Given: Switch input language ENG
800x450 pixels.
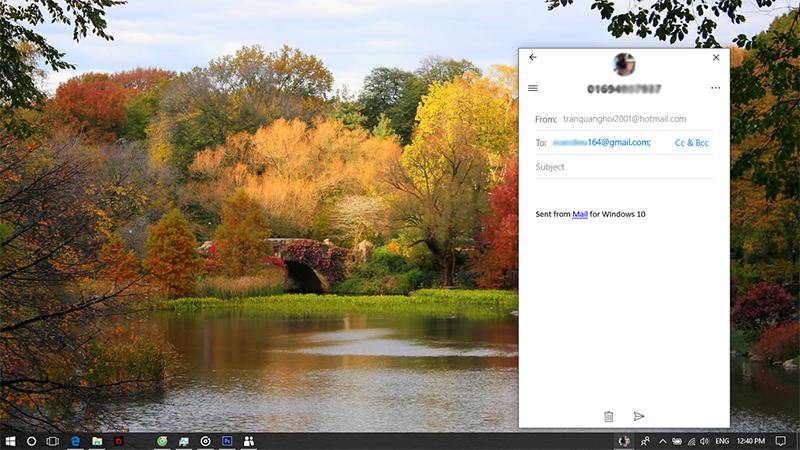Looking at the screenshot, I should tap(722, 441).
